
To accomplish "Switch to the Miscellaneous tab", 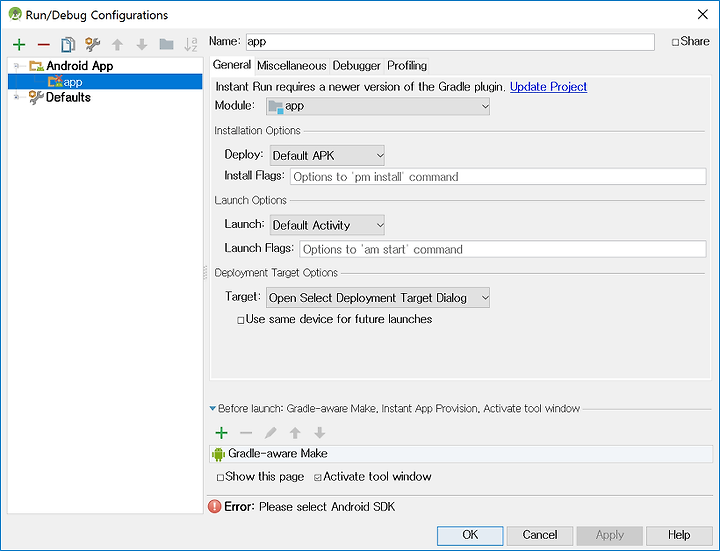I will [292, 66].
